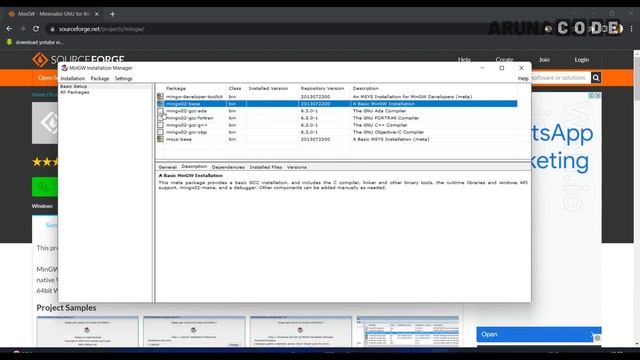Reload the SourceForge page
The width and height of the screenshot is (640, 360).
[x=36, y=29]
